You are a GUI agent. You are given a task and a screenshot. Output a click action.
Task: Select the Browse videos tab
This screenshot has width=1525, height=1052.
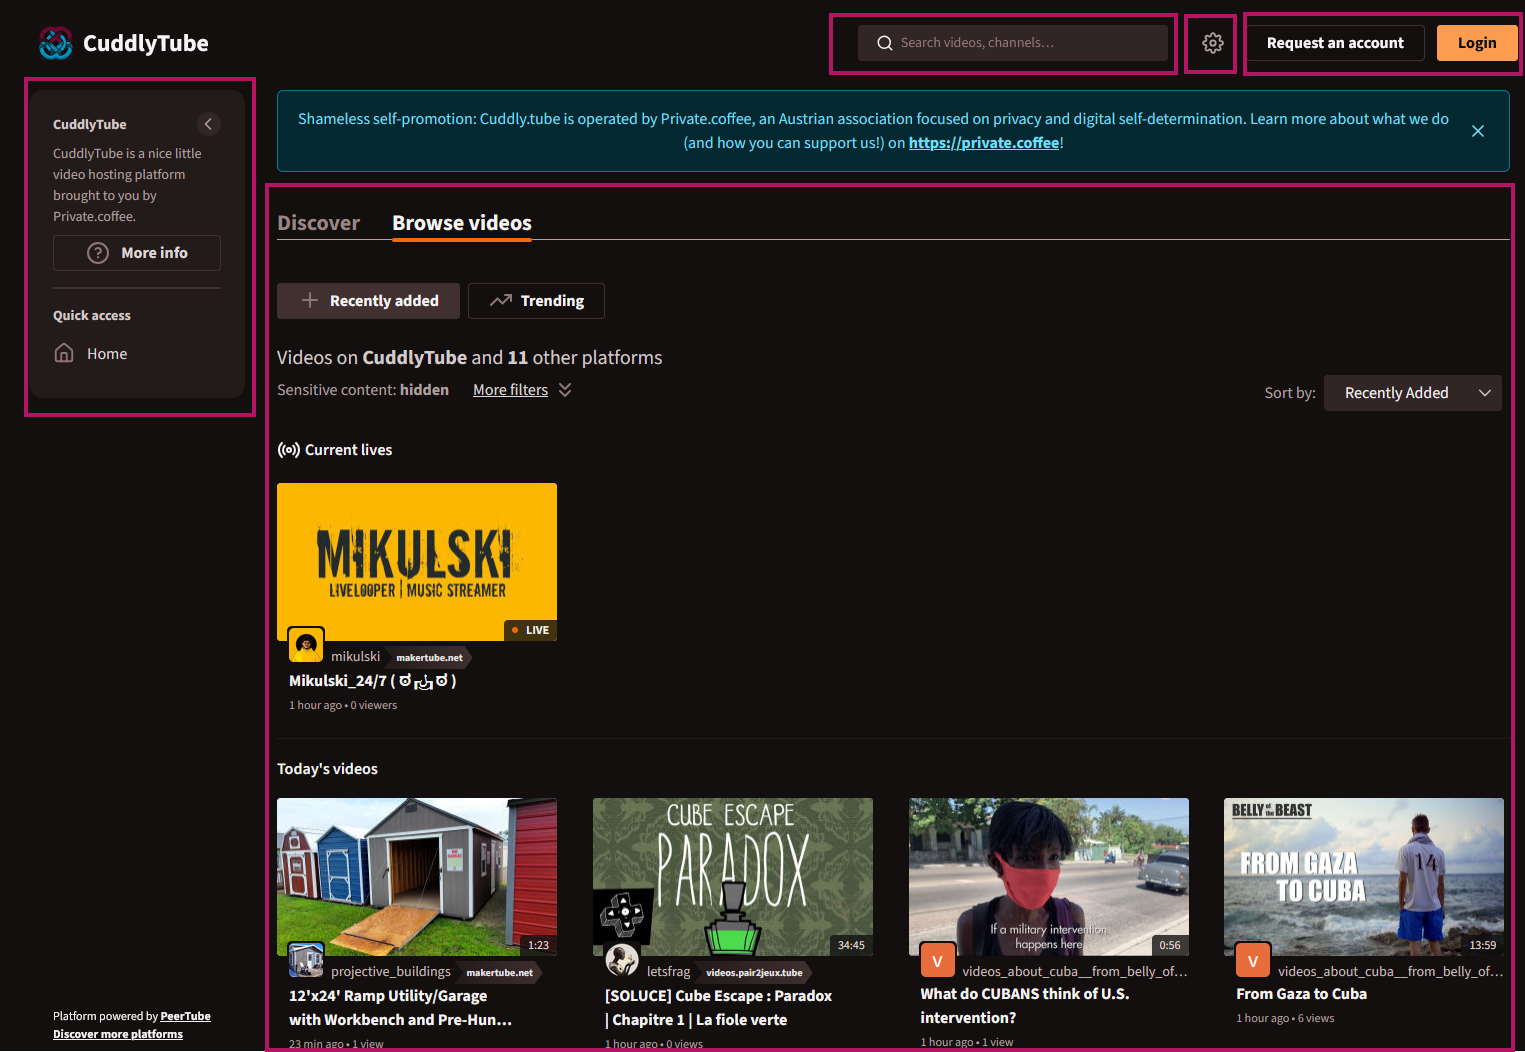pos(461,223)
